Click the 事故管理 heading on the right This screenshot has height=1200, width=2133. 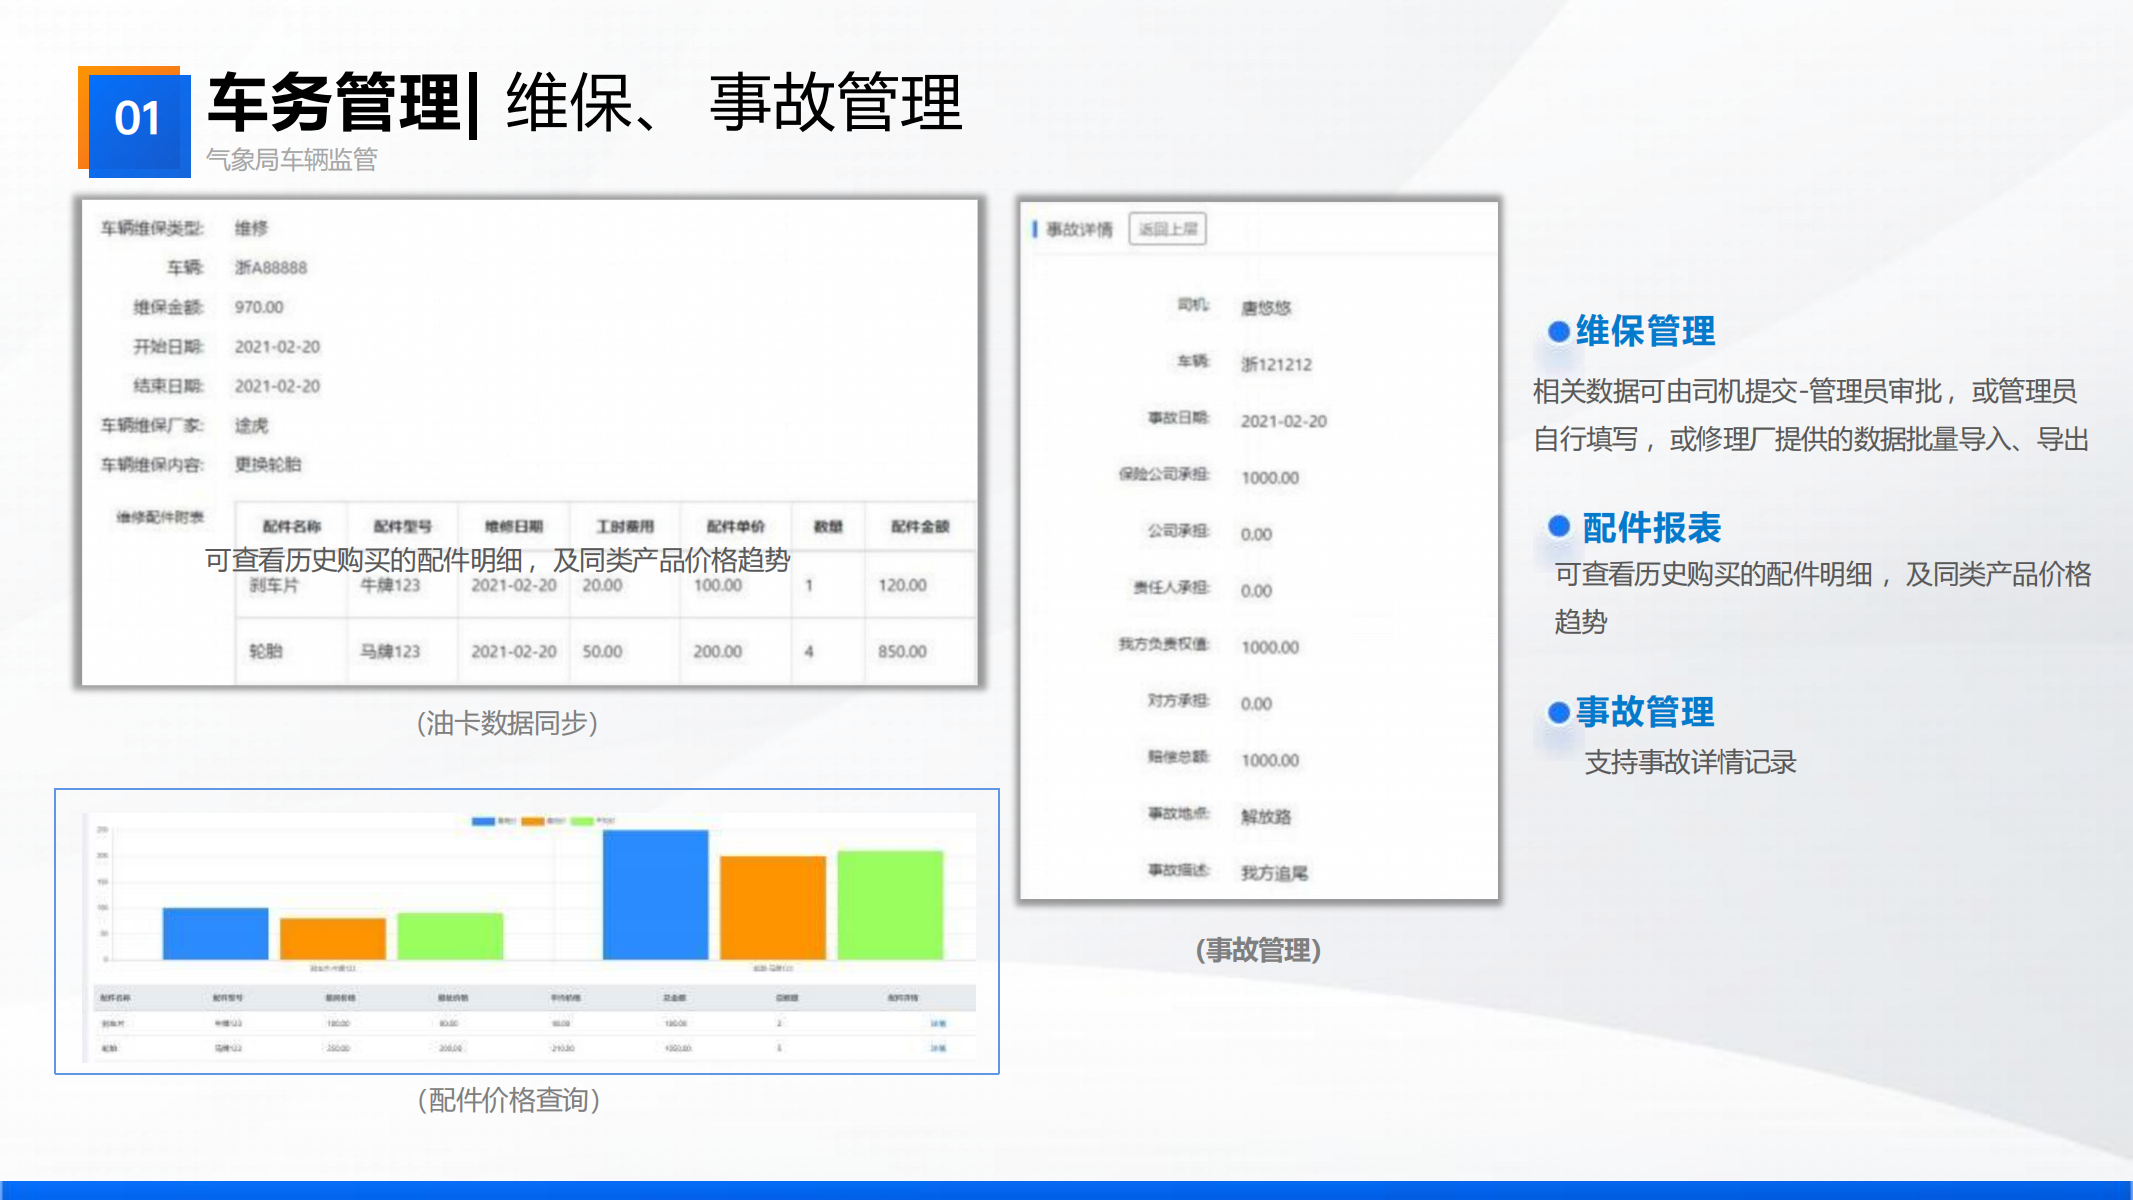[1645, 712]
